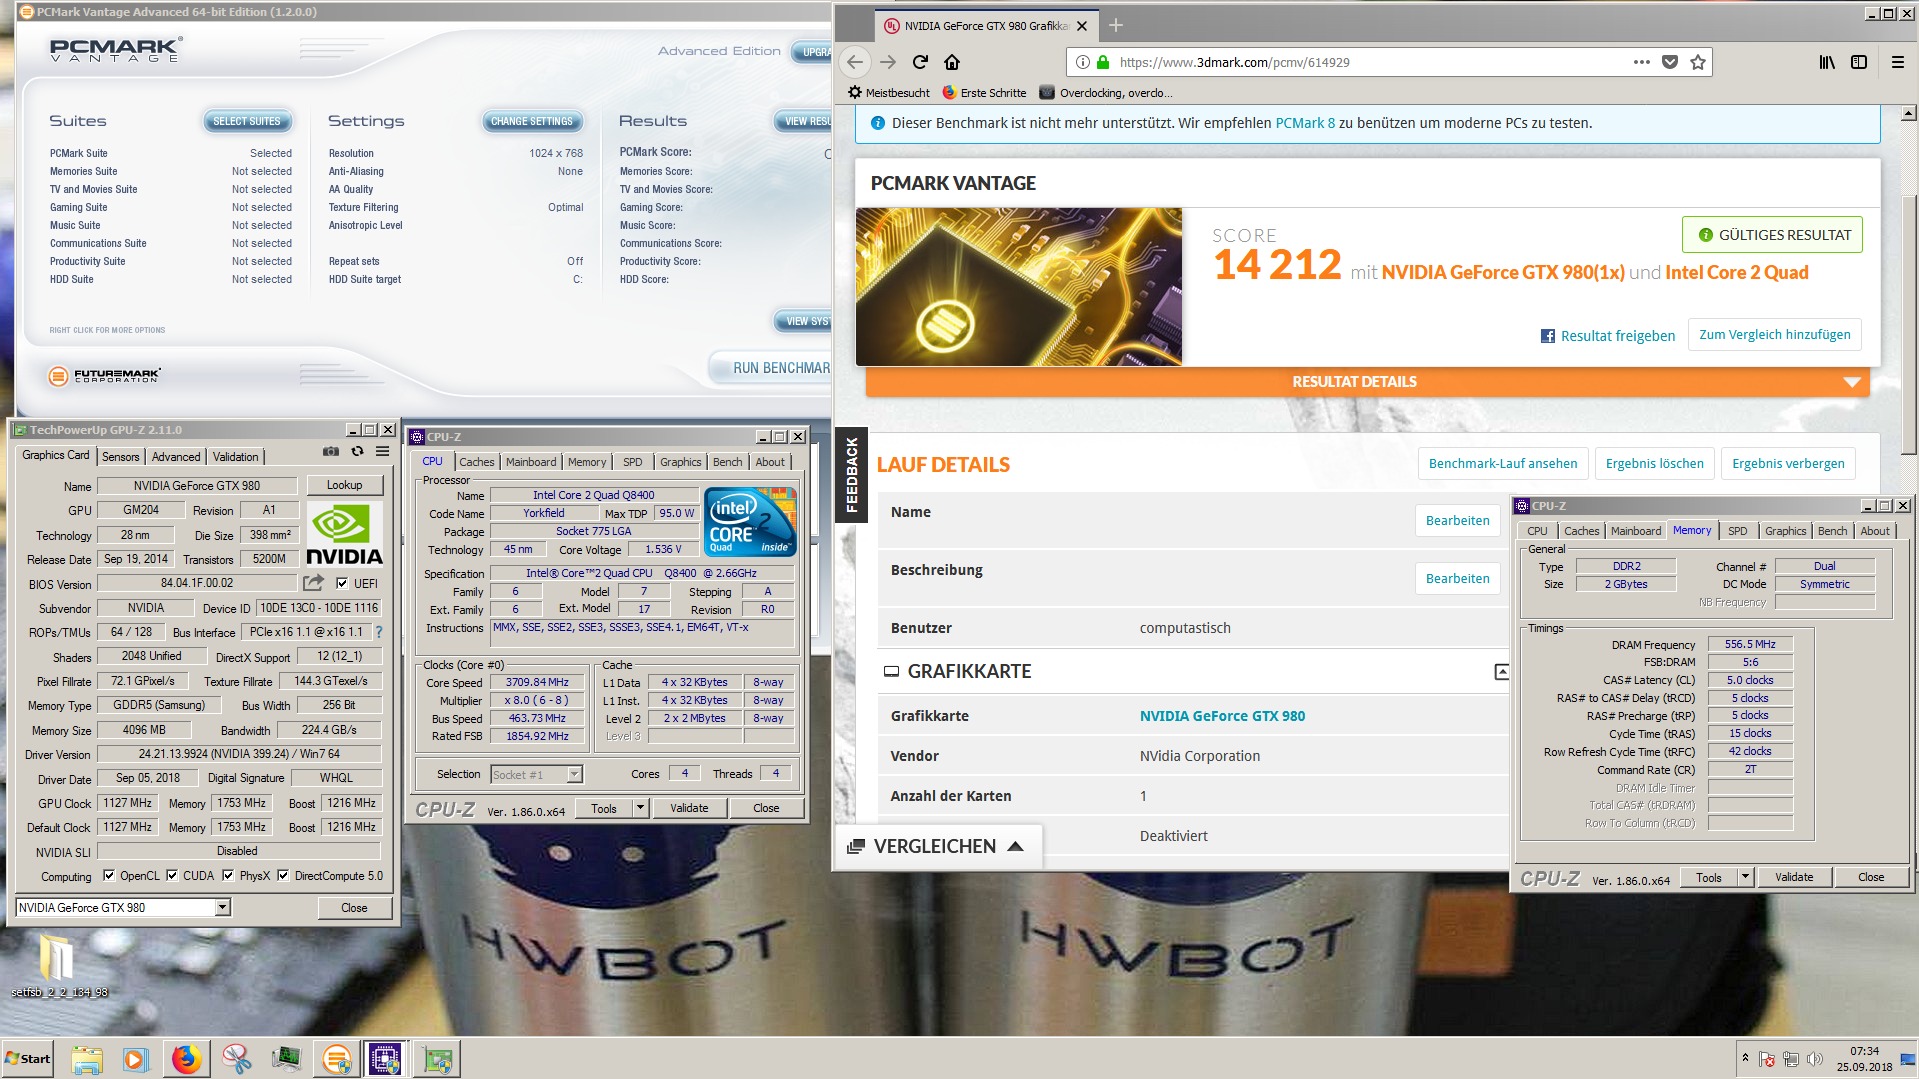Click the Lookup button in GPU-Z

point(345,485)
